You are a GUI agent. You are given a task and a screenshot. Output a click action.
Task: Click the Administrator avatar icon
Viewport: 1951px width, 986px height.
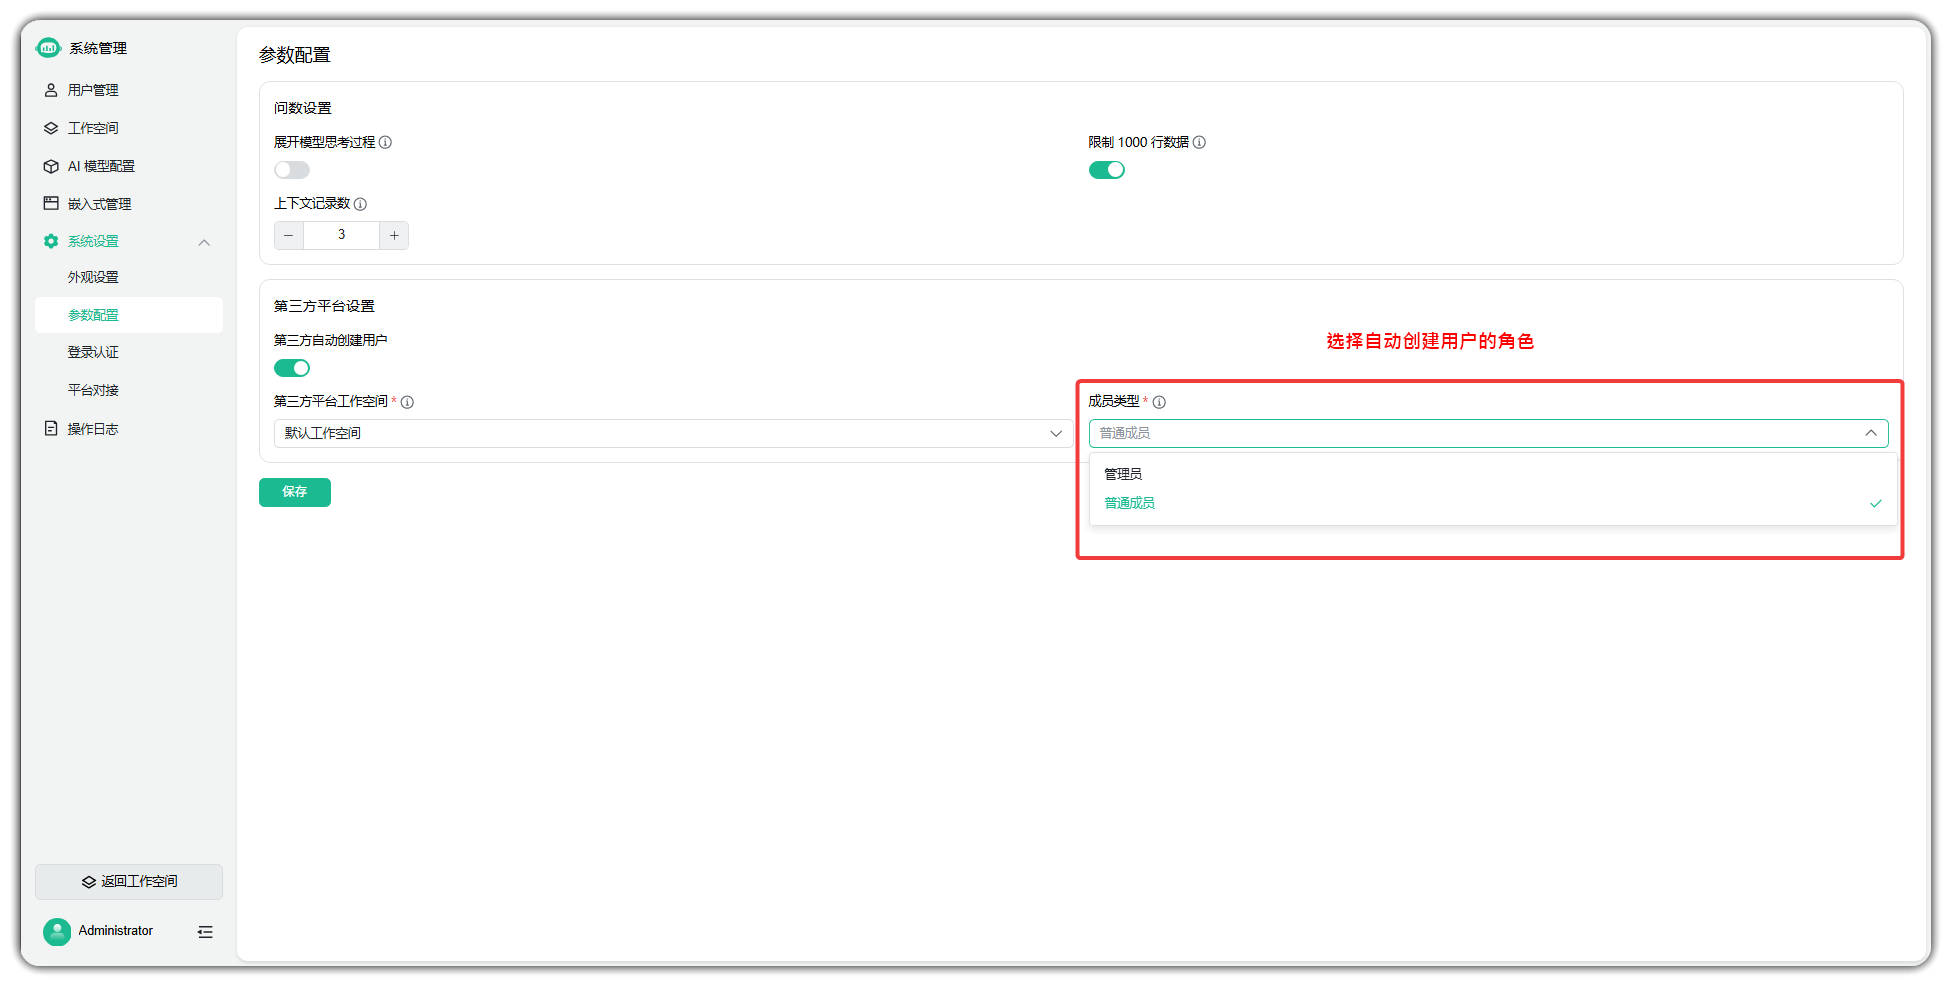coord(57,932)
